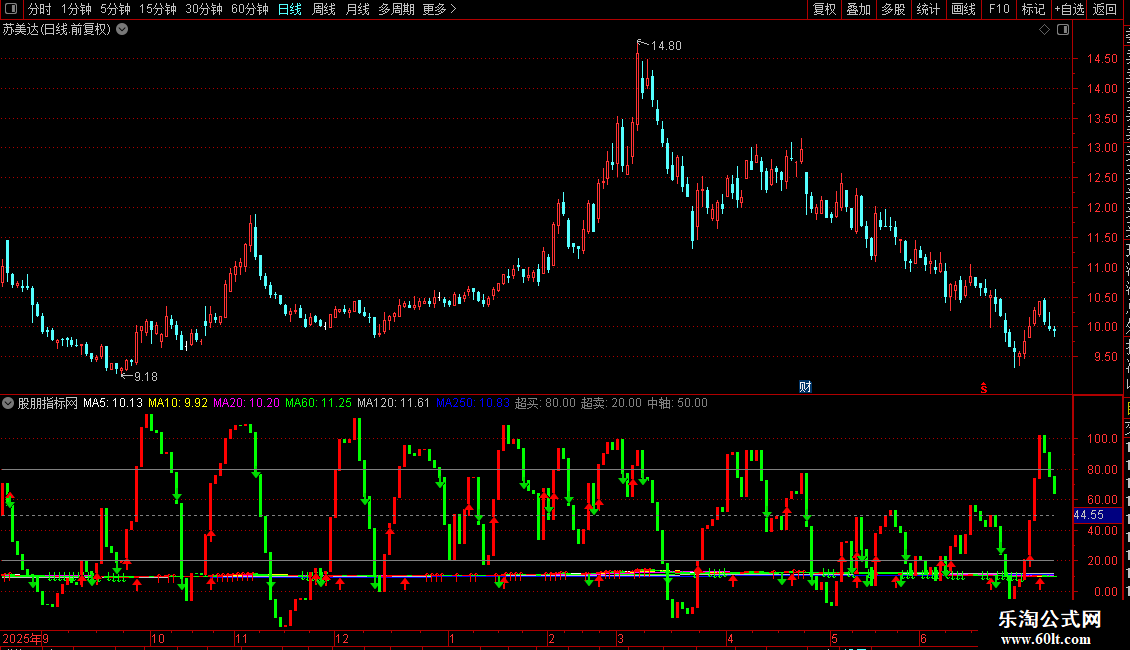Screen dimensions: 1130x650
Task: Expand the 更多 periods menu
Action: (439, 9)
